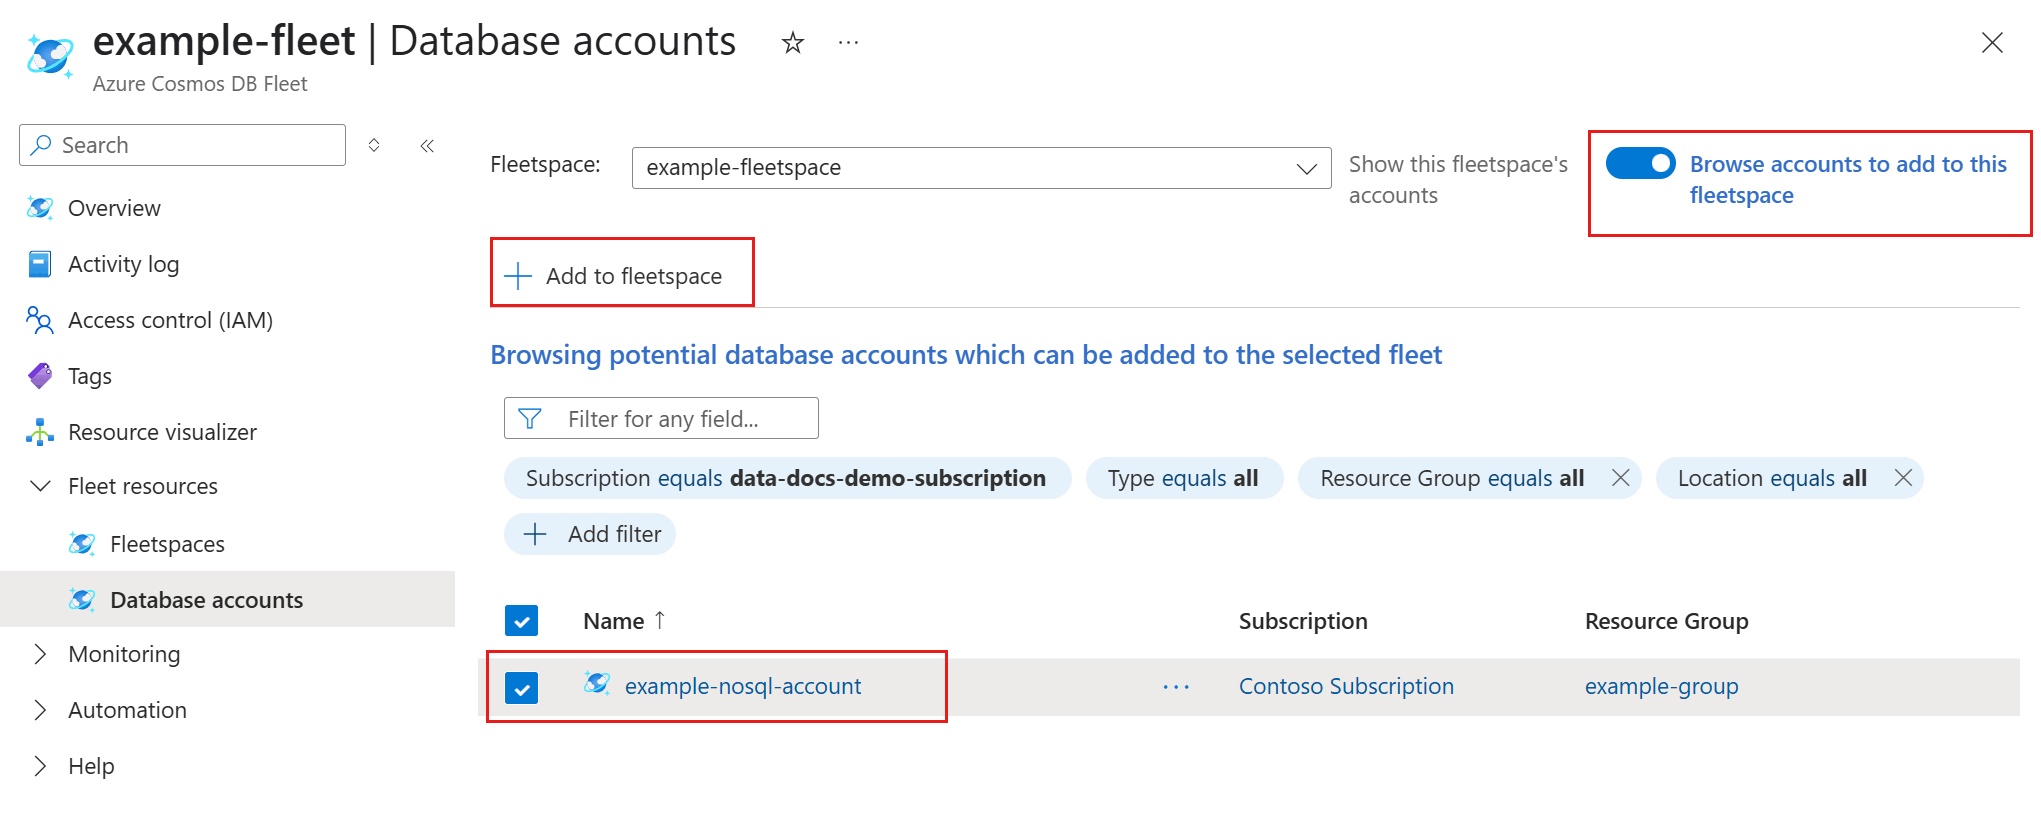Remove Resource Group filter with X
The image size is (2041, 839).
tap(1620, 478)
